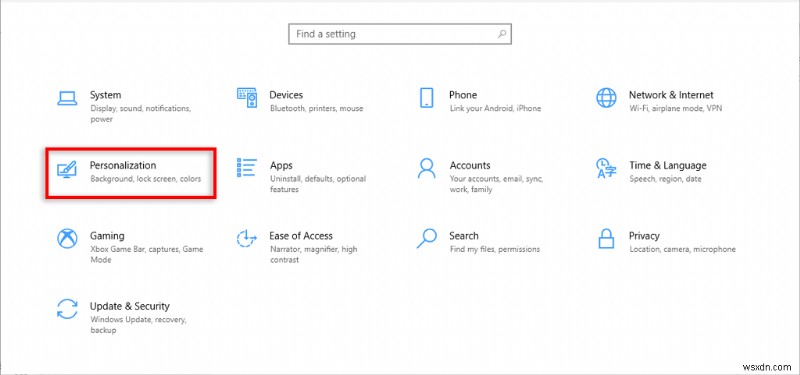
Task: Click the Search magnifying glass category icon
Action: click(427, 238)
